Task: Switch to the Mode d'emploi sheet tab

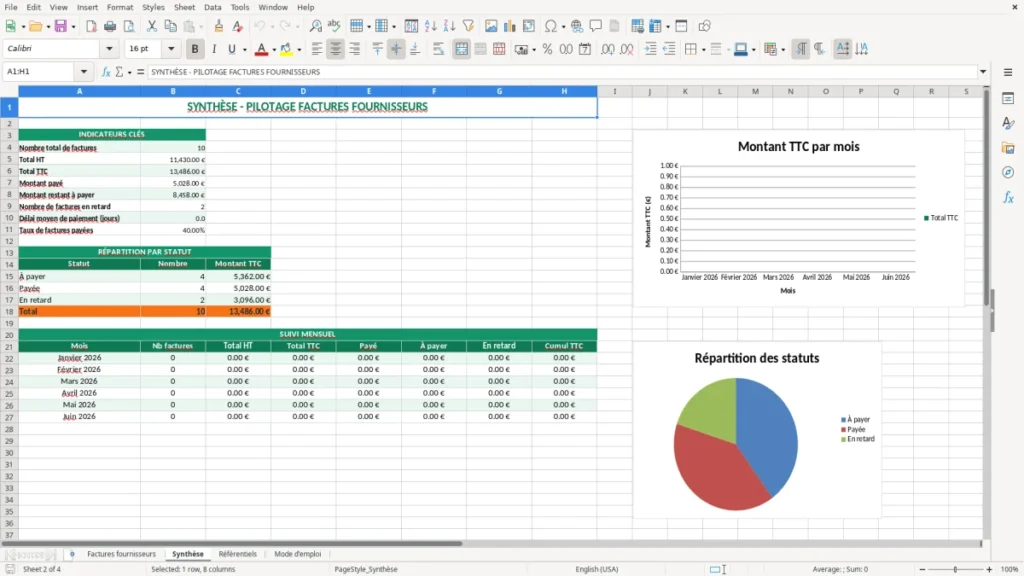Action: [x=298, y=554]
